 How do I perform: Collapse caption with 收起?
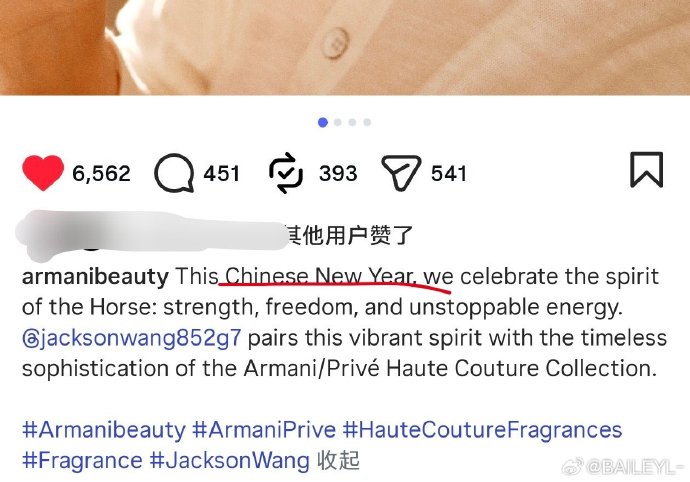pyautogui.click(x=338, y=461)
